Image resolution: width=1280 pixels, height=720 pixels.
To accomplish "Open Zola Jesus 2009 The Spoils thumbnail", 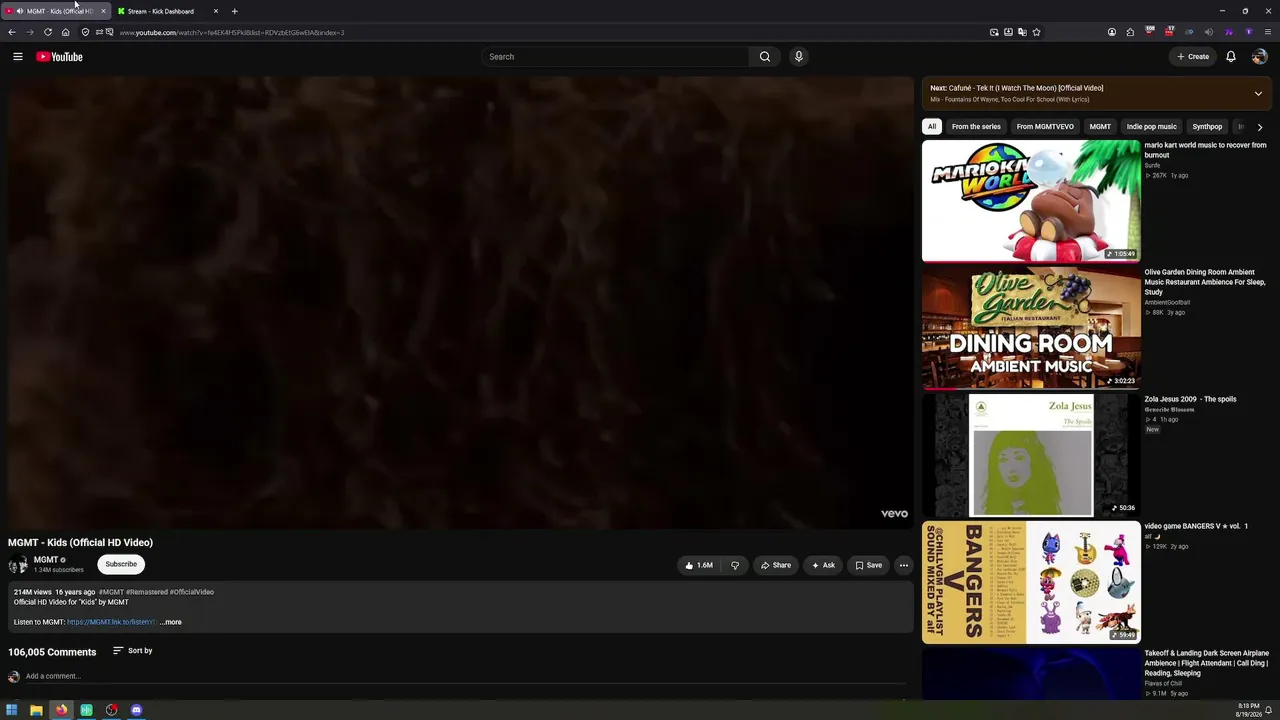I will (1031, 454).
